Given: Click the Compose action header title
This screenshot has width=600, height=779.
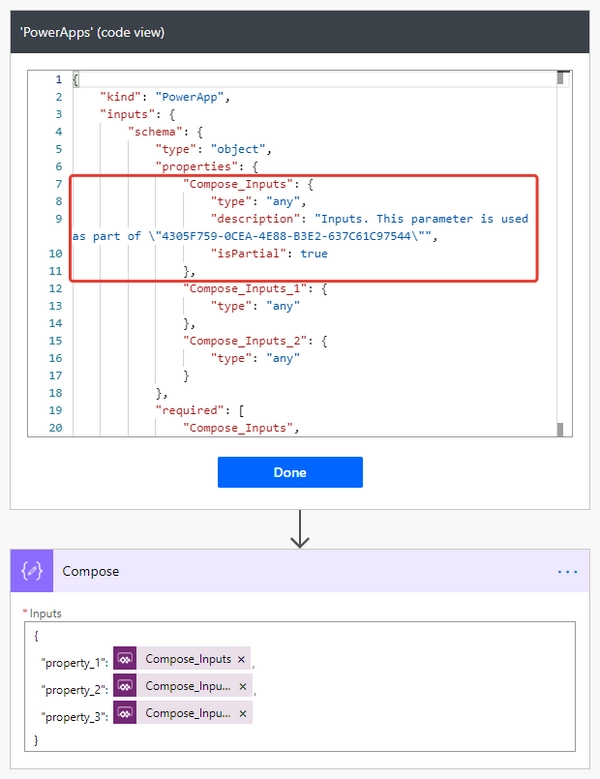Looking at the screenshot, I should 90,571.
